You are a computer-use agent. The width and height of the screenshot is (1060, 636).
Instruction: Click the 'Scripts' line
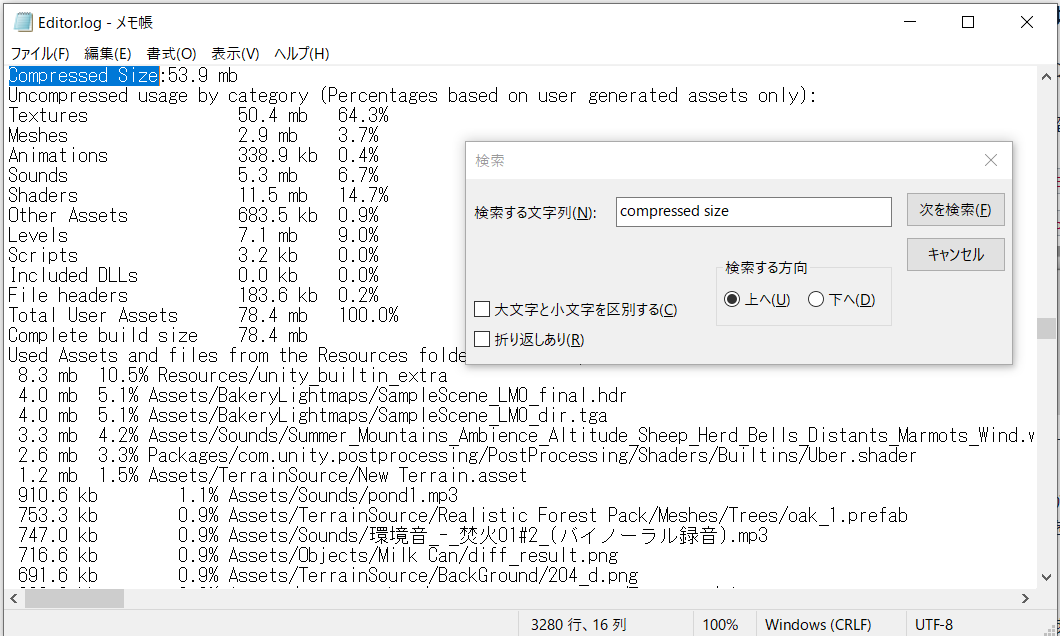[x=193, y=255]
